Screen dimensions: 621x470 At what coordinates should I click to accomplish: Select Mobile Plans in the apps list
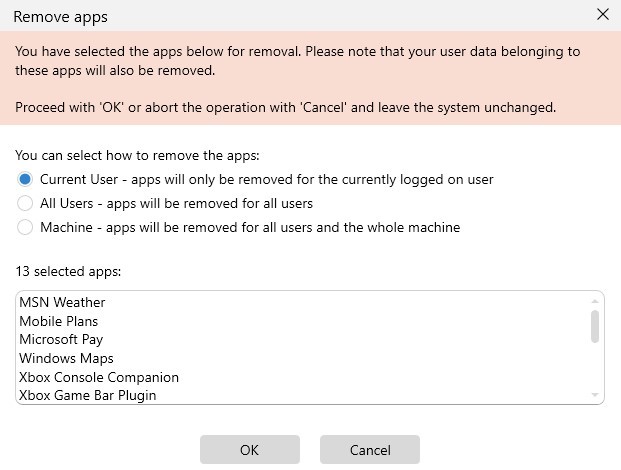(59, 321)
